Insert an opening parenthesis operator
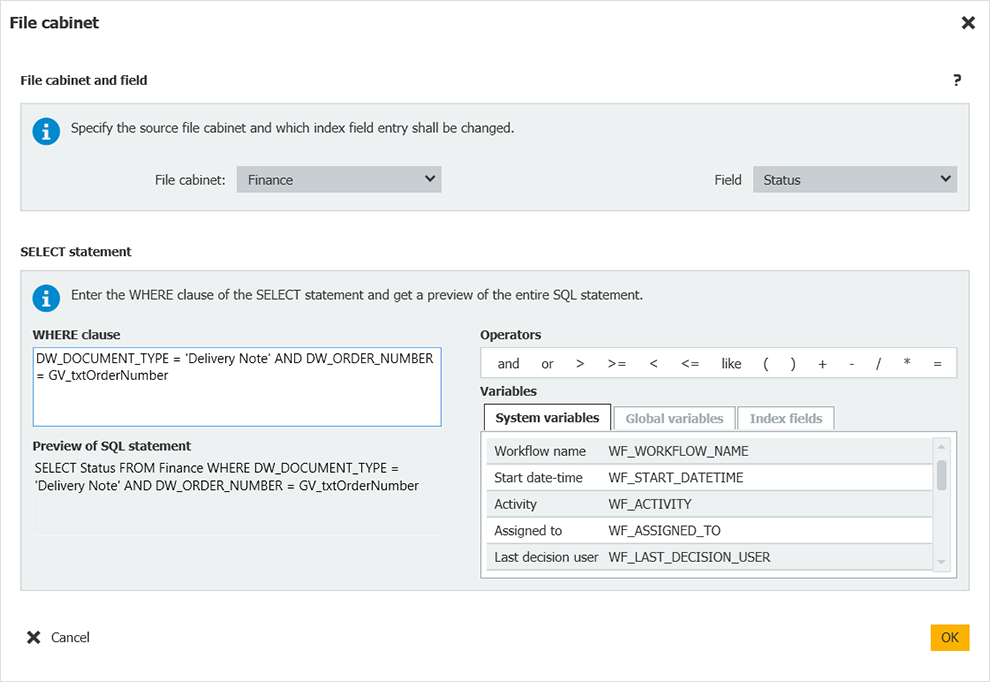This screenshot has height=682, width=990. [765, 363]
